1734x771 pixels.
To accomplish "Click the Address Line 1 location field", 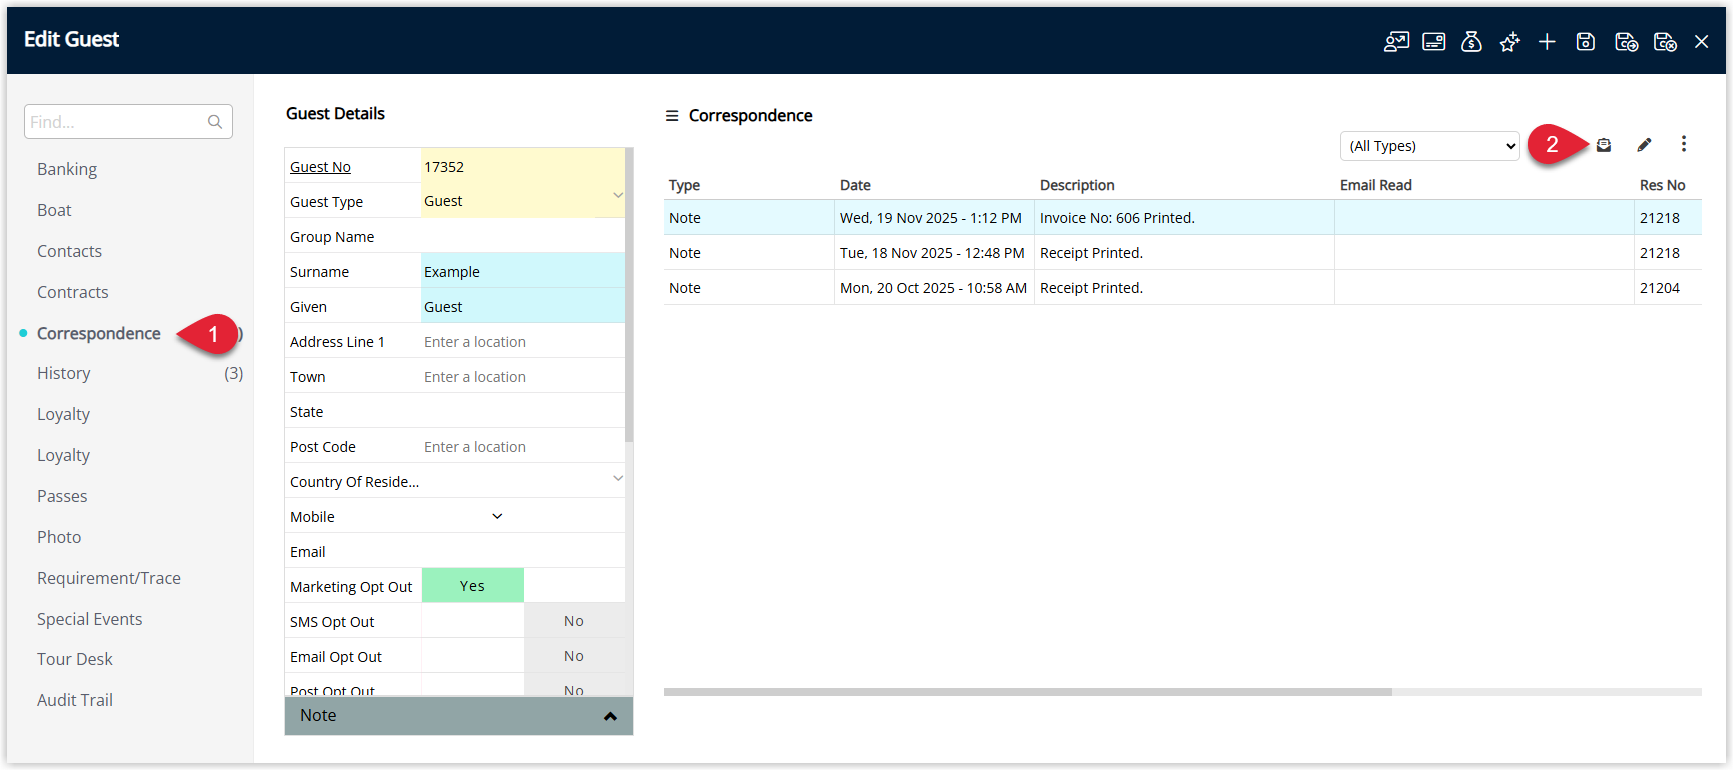I will tap(523, 341).
